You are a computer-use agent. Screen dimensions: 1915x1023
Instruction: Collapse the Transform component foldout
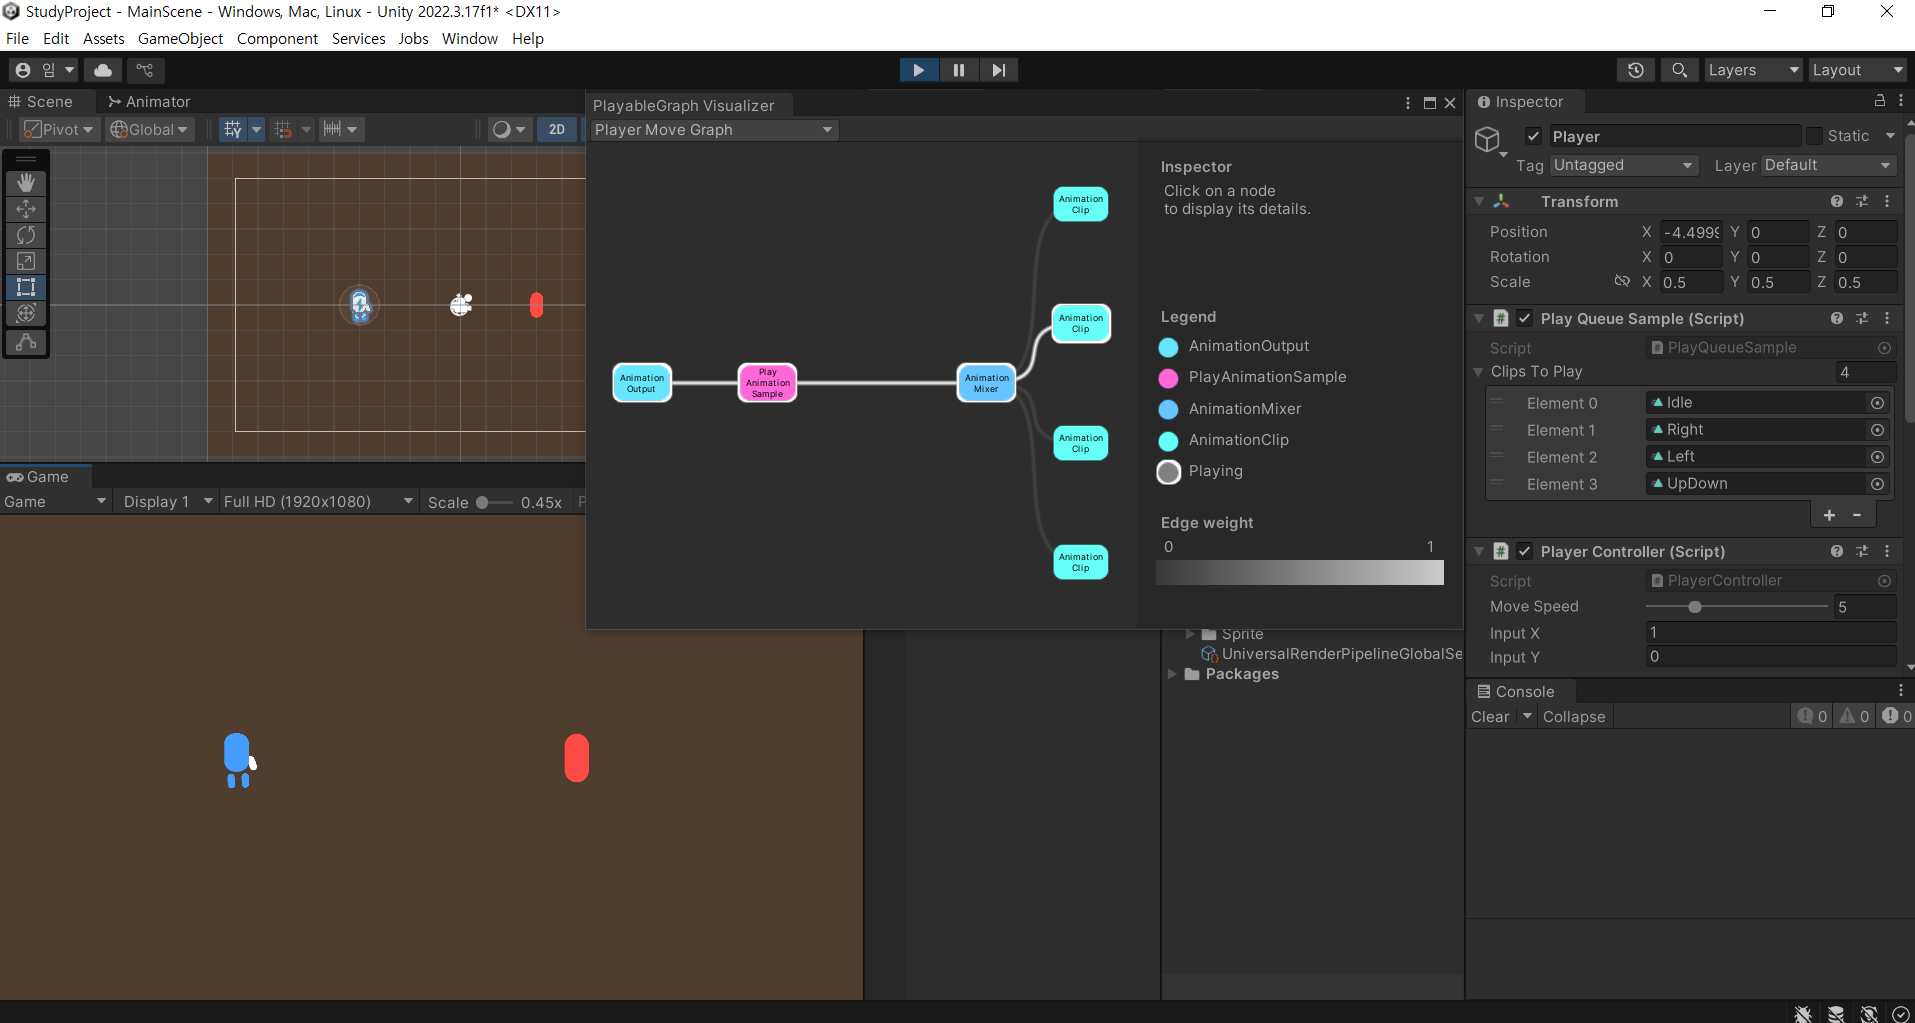1479,201
